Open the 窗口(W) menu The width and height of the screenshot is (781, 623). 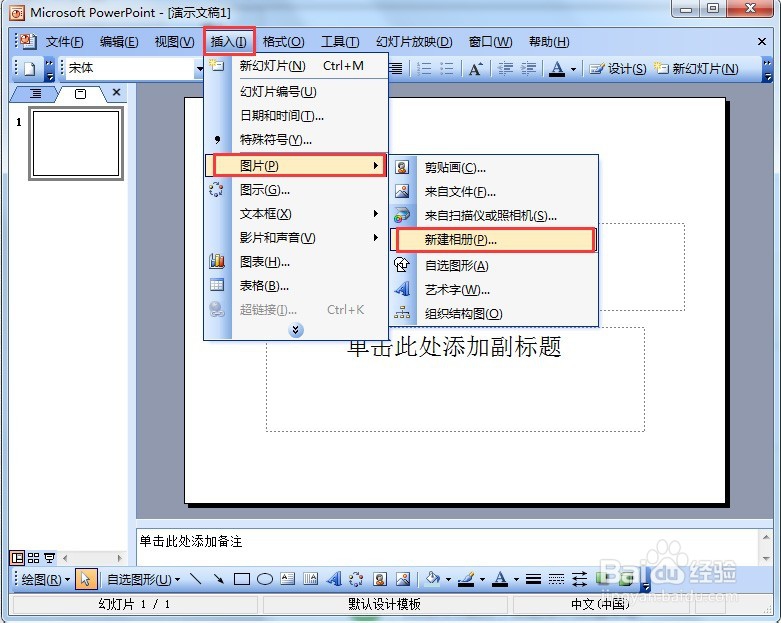click(490, 41)
